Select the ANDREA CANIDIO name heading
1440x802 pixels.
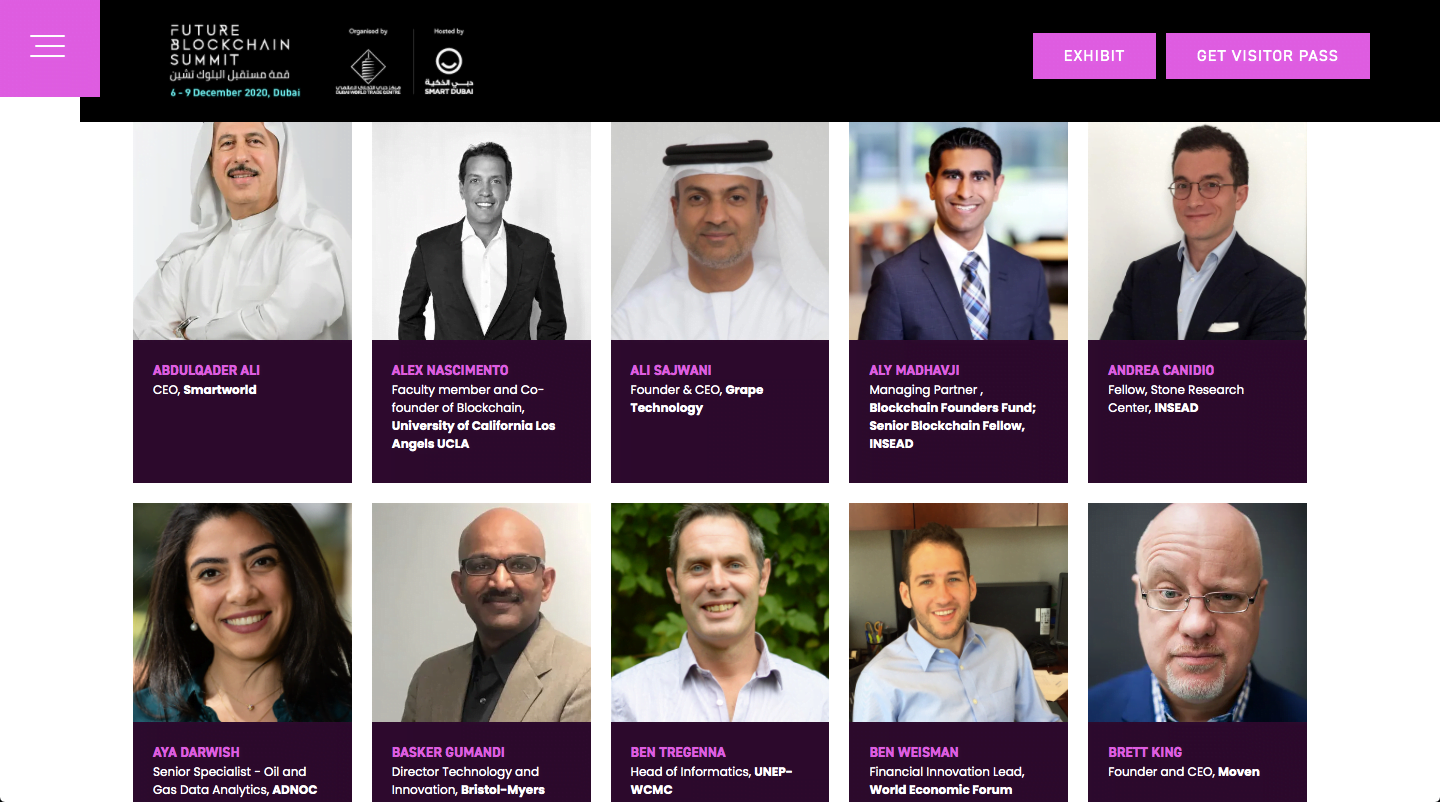click(1161, 370)
